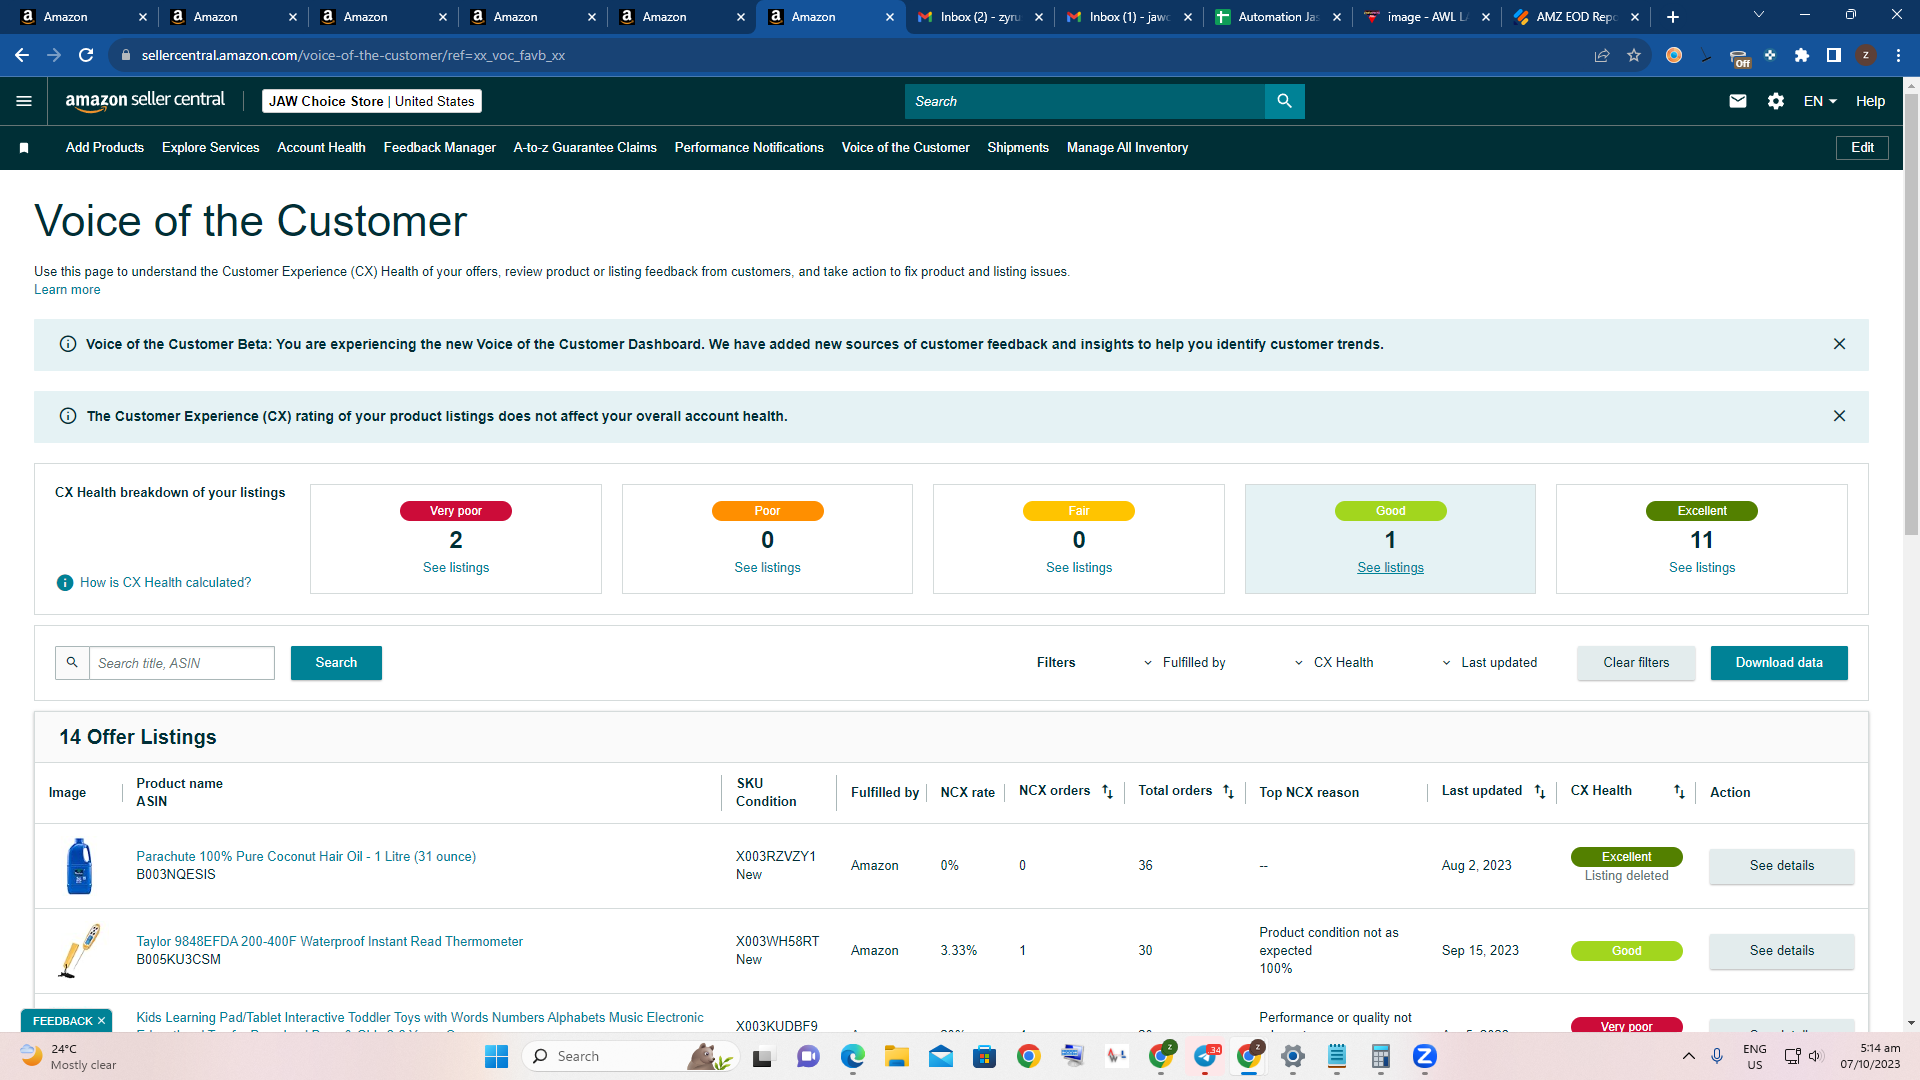Image resolution: width=1920 pixels, height=1080 pixels.
Task: See details for Parachute Coconut Hair Oil
Action: click(x=1781, y=866)
